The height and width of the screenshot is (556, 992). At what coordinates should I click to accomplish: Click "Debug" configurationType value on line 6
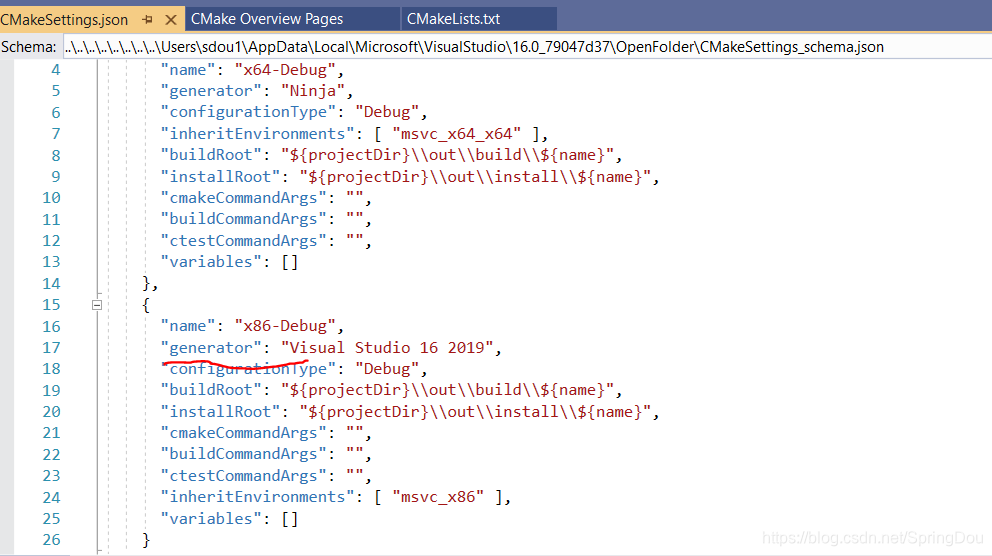tap(387, 112)
